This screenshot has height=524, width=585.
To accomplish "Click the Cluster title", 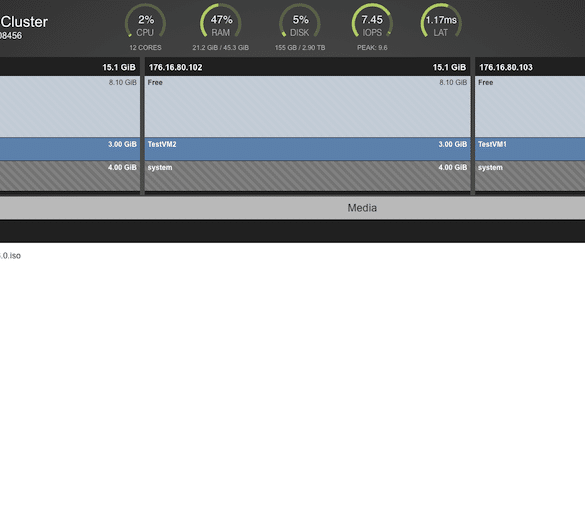I will (x=24, y=22).
